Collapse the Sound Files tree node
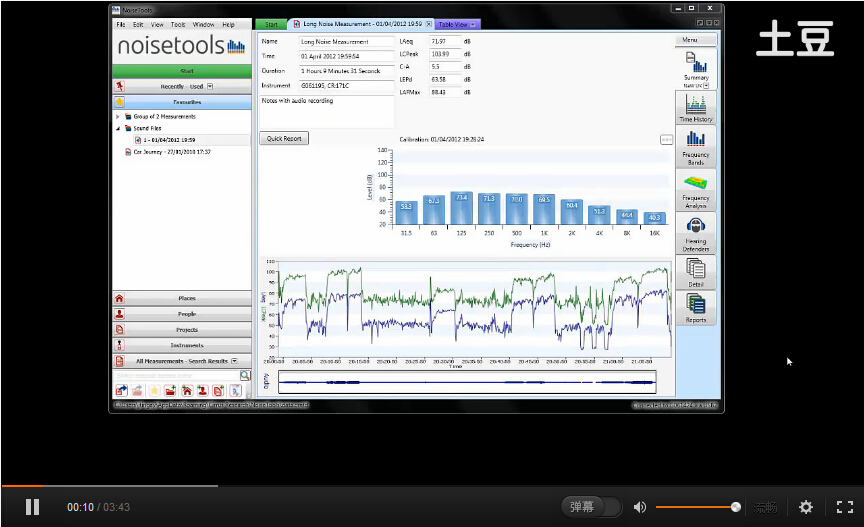 (x=117, y=128)
